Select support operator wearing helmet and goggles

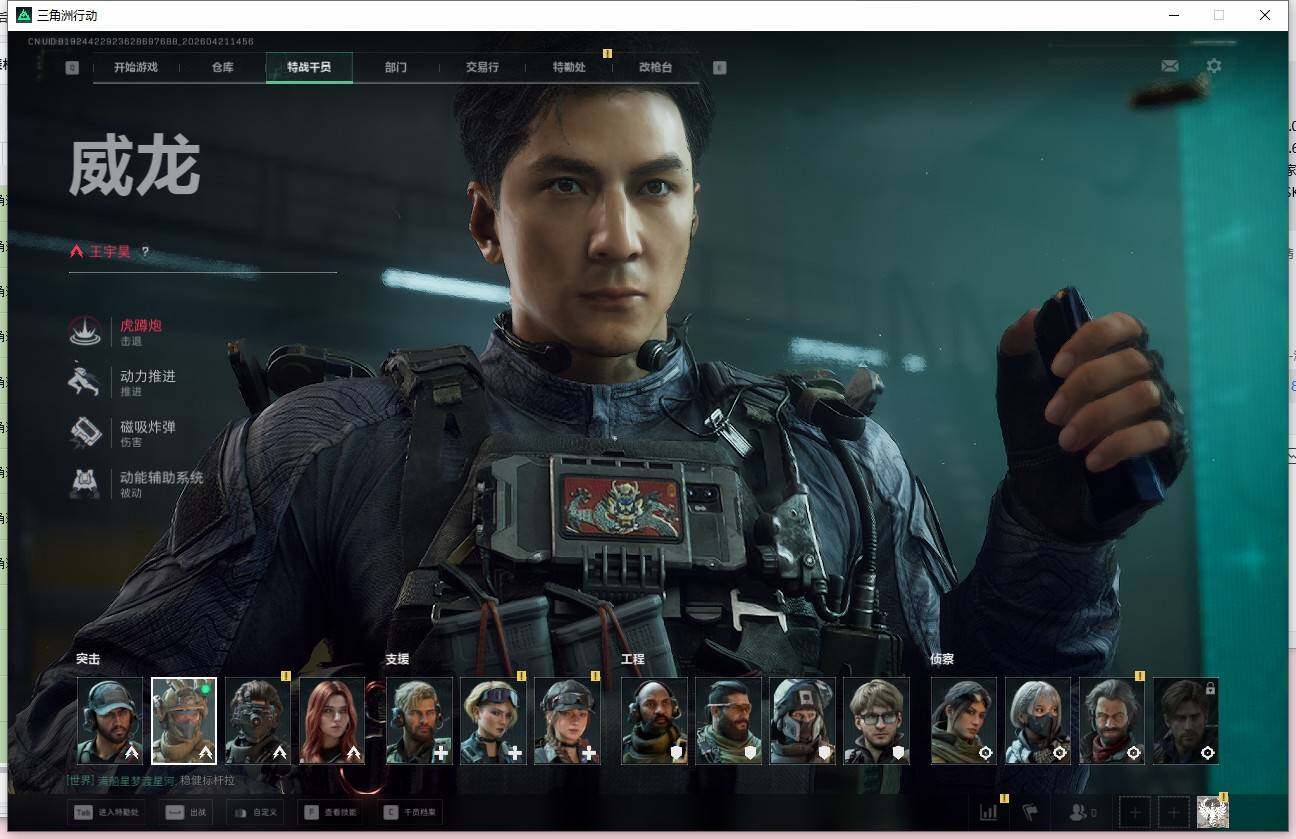coord(567,721)
